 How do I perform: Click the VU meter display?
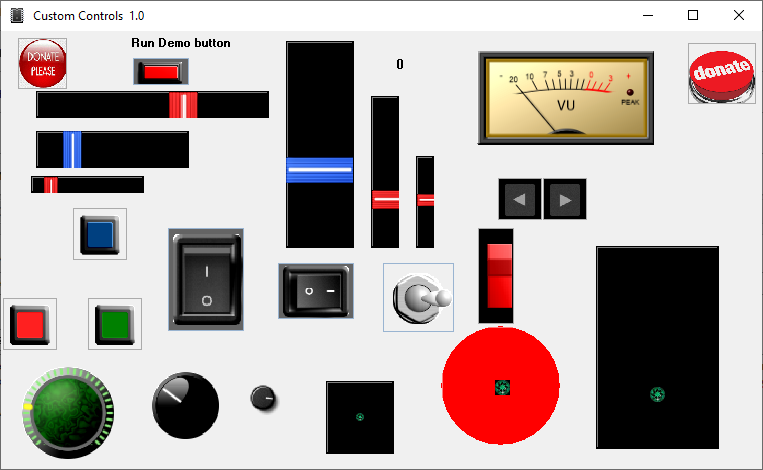[565, 96]
